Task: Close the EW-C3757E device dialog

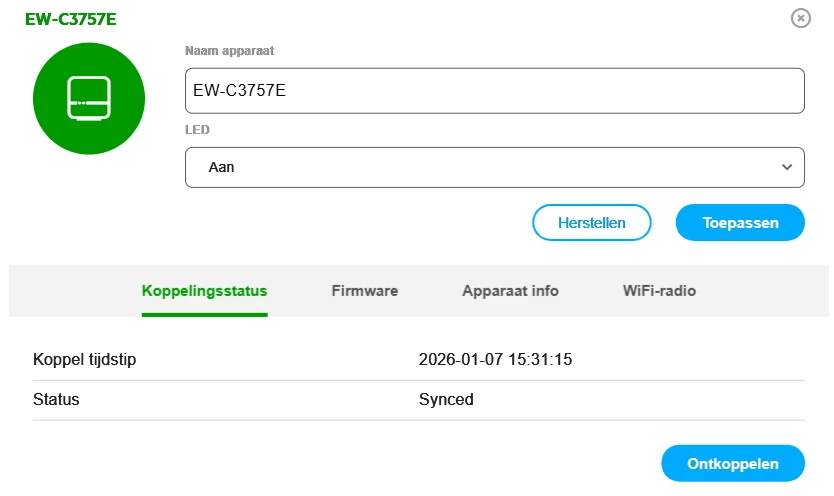Action: tap(800, 18)
